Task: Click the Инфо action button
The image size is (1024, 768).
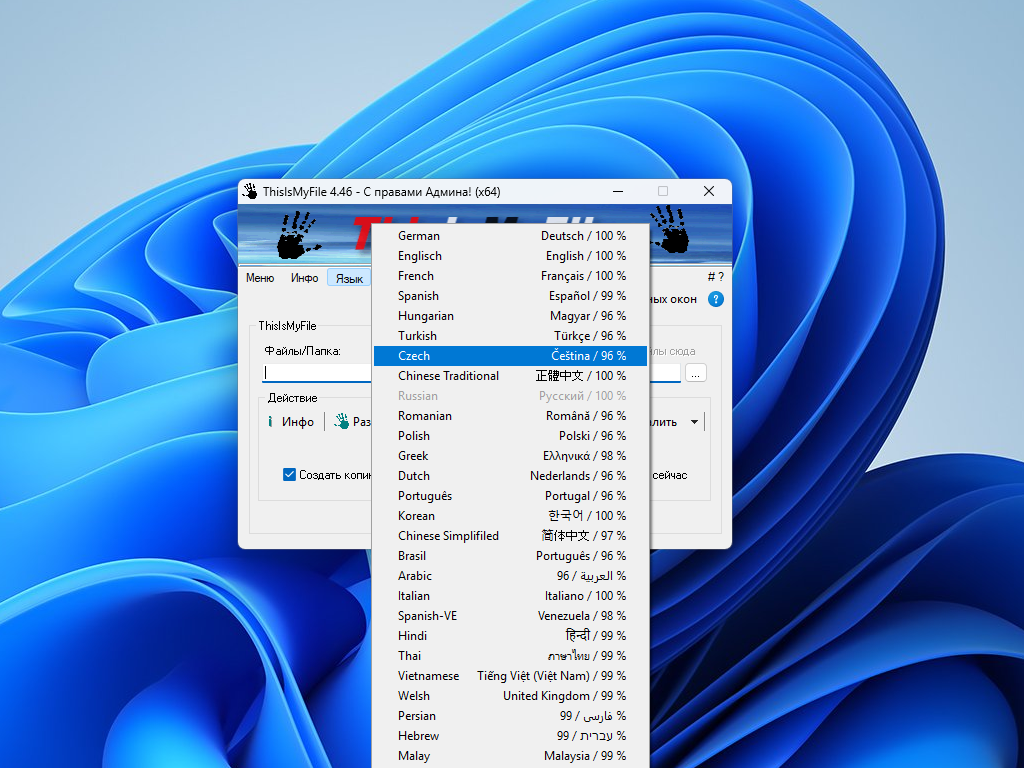Action: (290, 422)
